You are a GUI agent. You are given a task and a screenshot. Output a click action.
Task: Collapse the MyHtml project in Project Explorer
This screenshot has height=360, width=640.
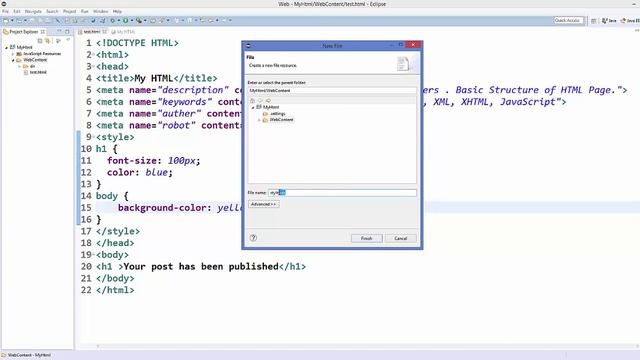click(x=7, y=48)
